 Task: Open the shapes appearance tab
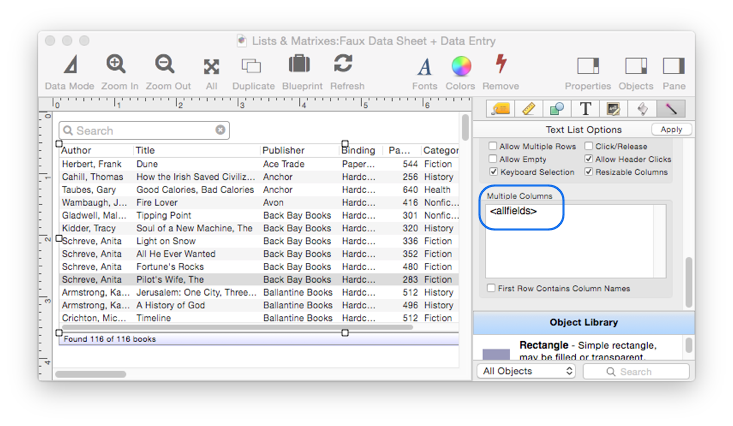tap(557, 109)
